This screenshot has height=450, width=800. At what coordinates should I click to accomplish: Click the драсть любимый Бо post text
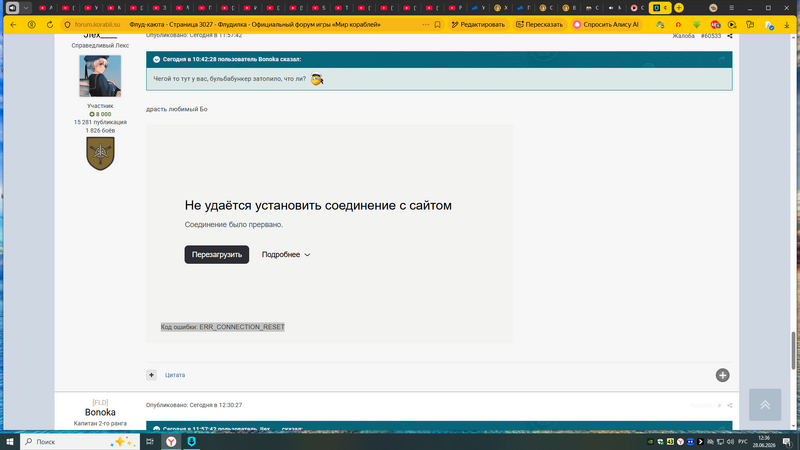[177, 109]
